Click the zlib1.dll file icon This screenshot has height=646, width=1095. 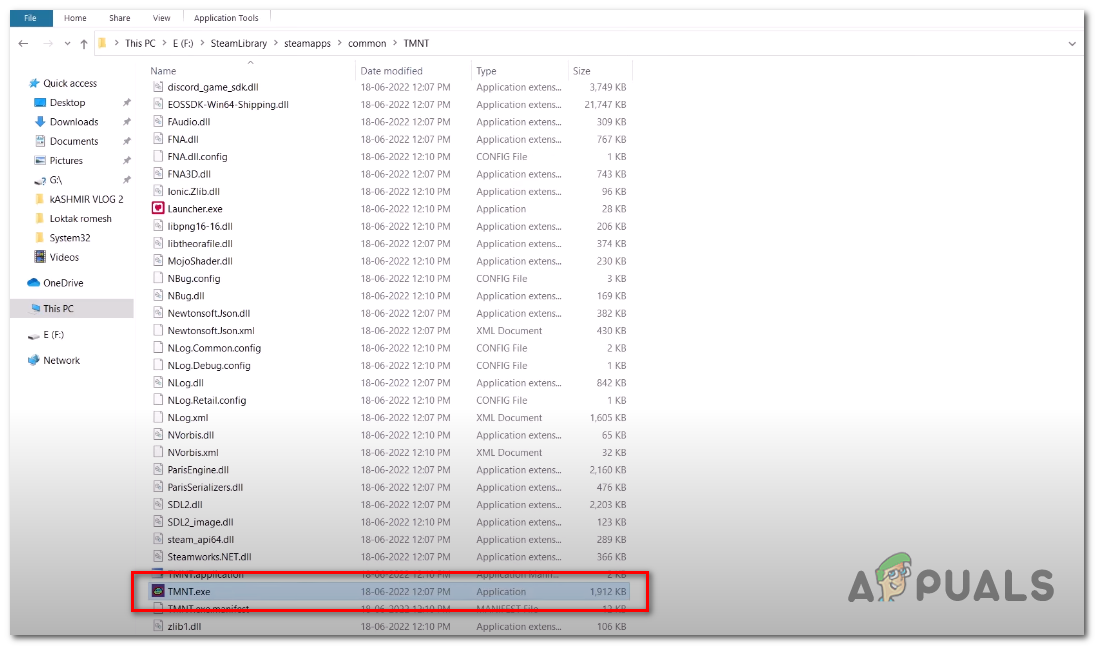pyautogui.click(x=158, y=626)
